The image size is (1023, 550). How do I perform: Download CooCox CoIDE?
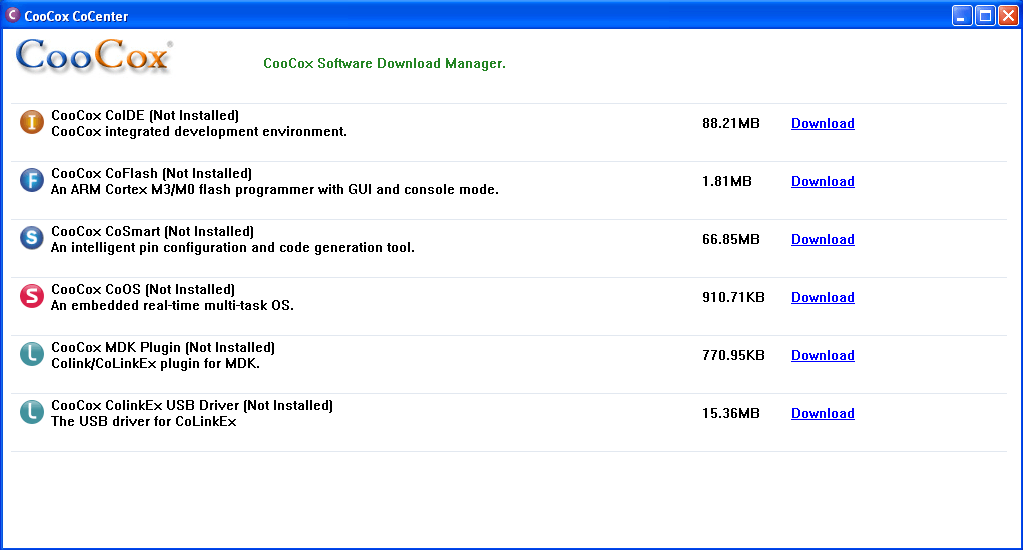pos(823,123)
